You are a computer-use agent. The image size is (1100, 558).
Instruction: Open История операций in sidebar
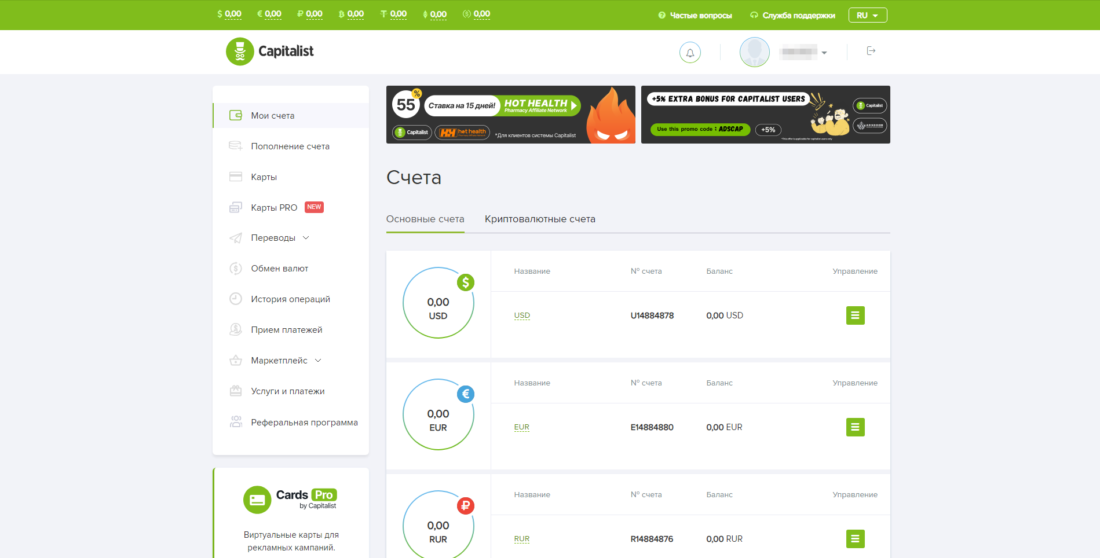290,299
